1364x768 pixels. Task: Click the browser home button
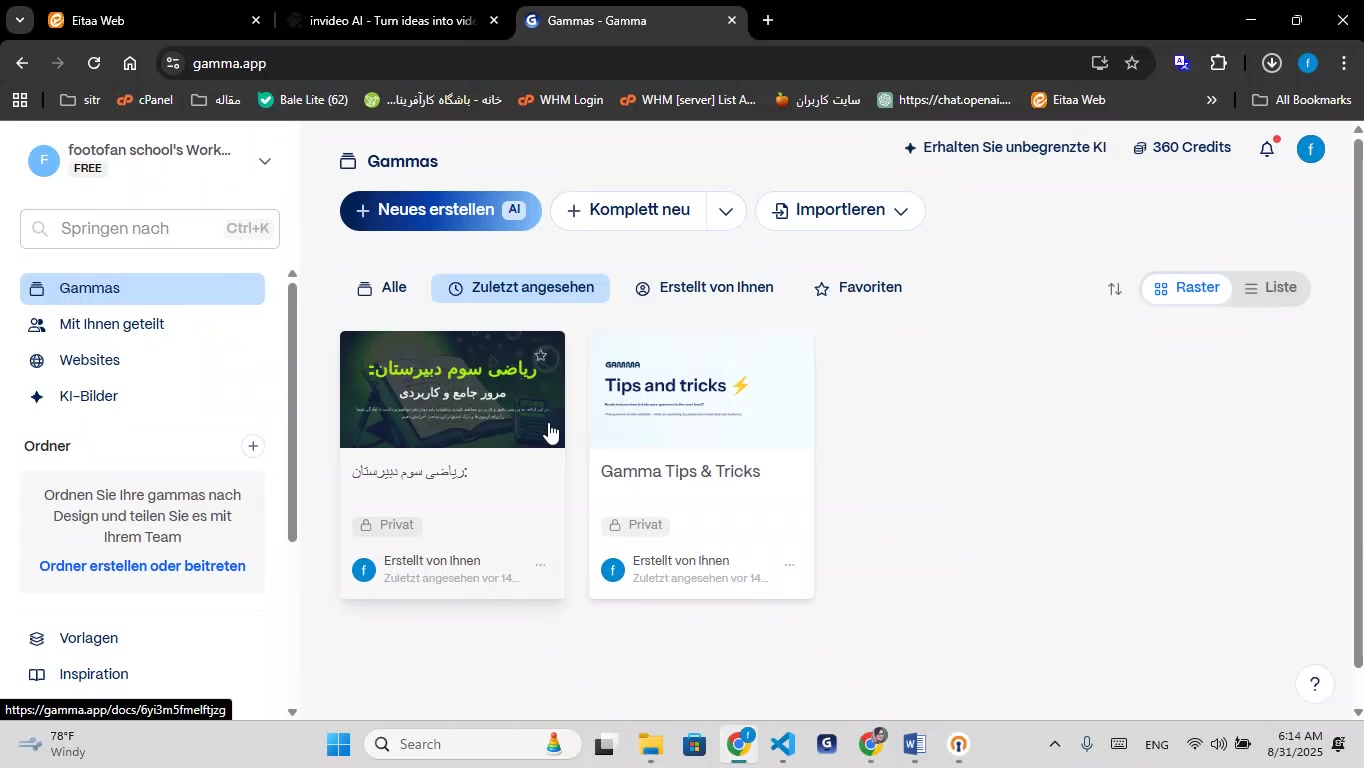pyautogui.click(x=130, y=63)
